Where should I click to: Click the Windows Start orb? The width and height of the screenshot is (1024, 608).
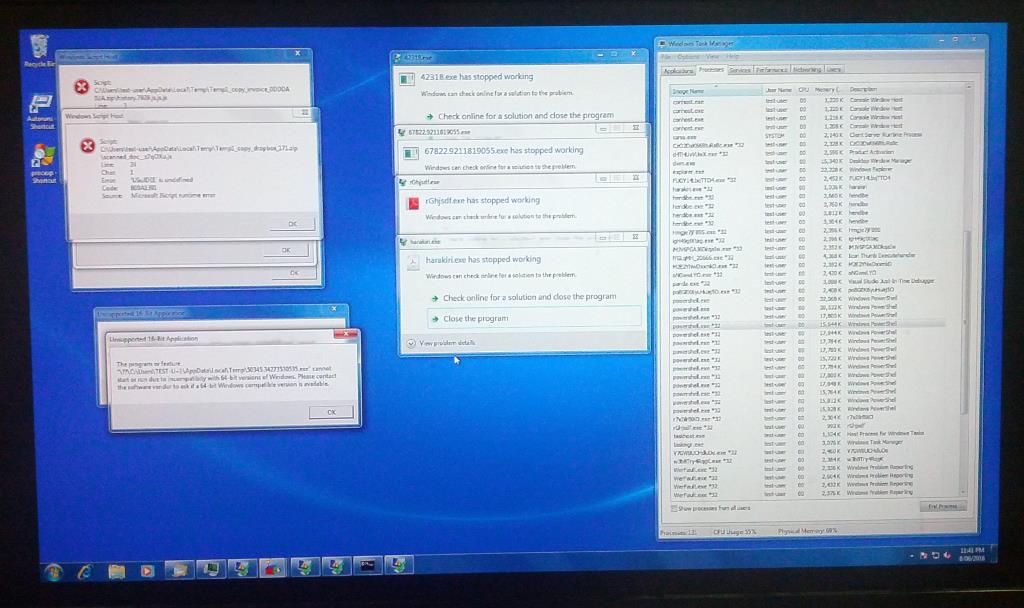point(54,571)
